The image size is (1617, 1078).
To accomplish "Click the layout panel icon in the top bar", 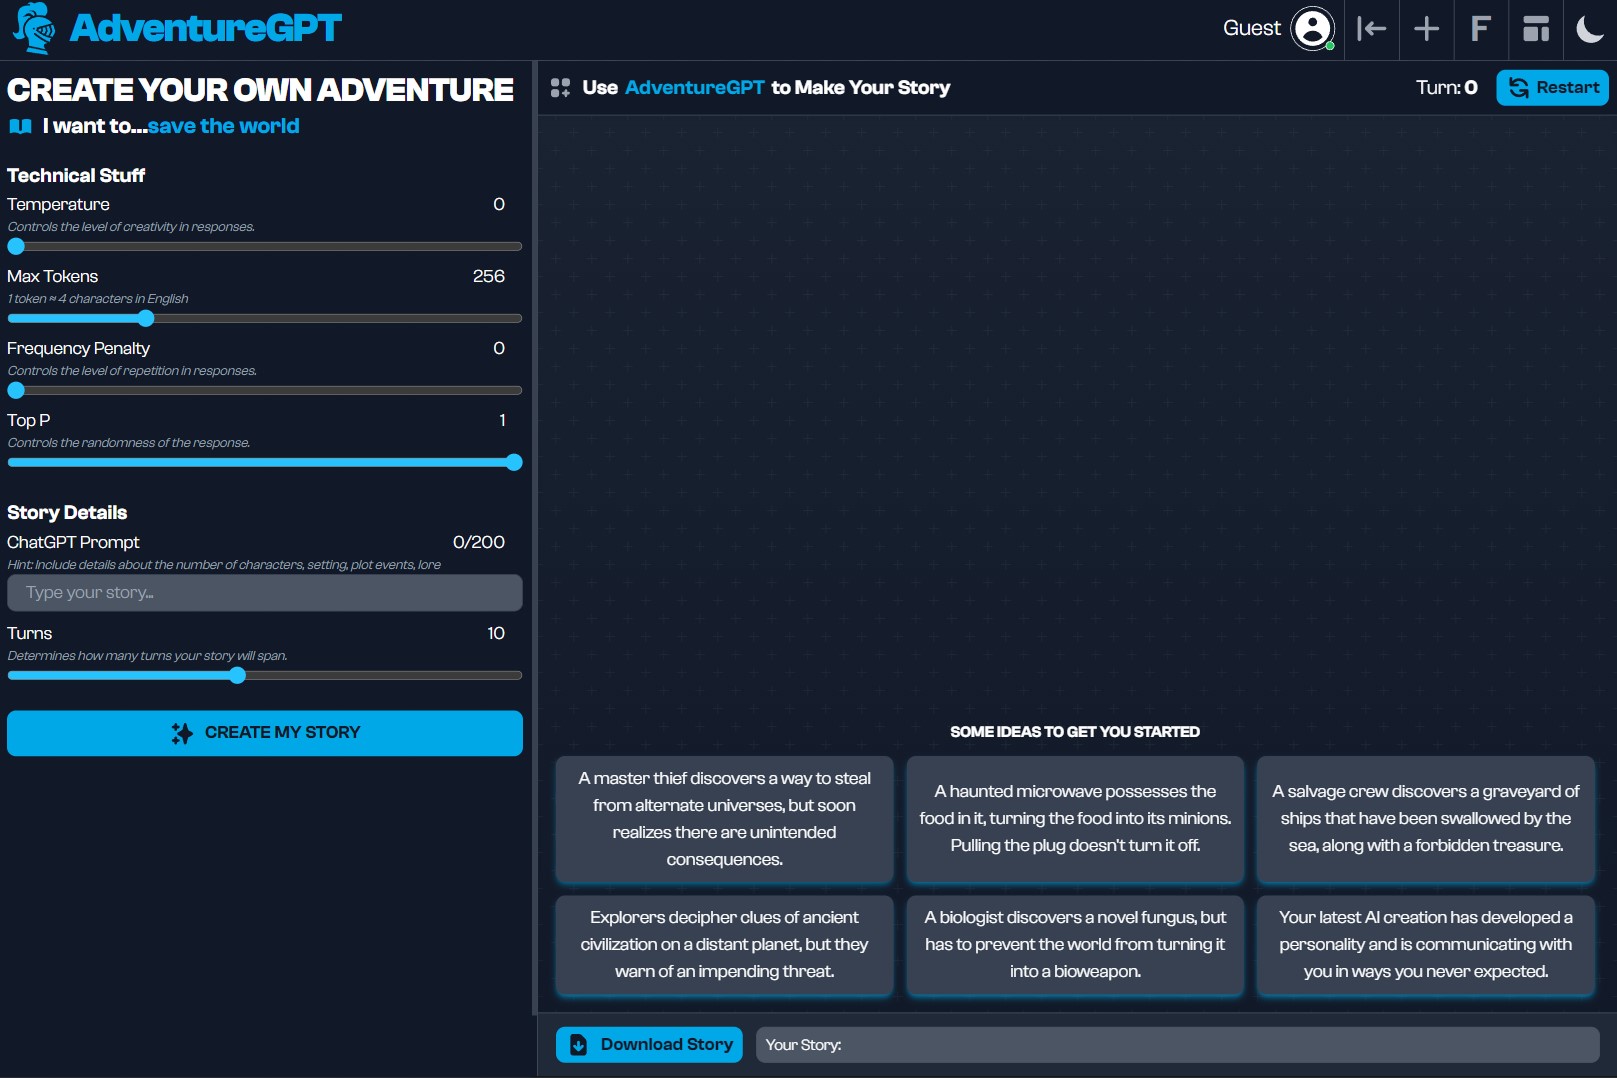I will pos(1536,29).
